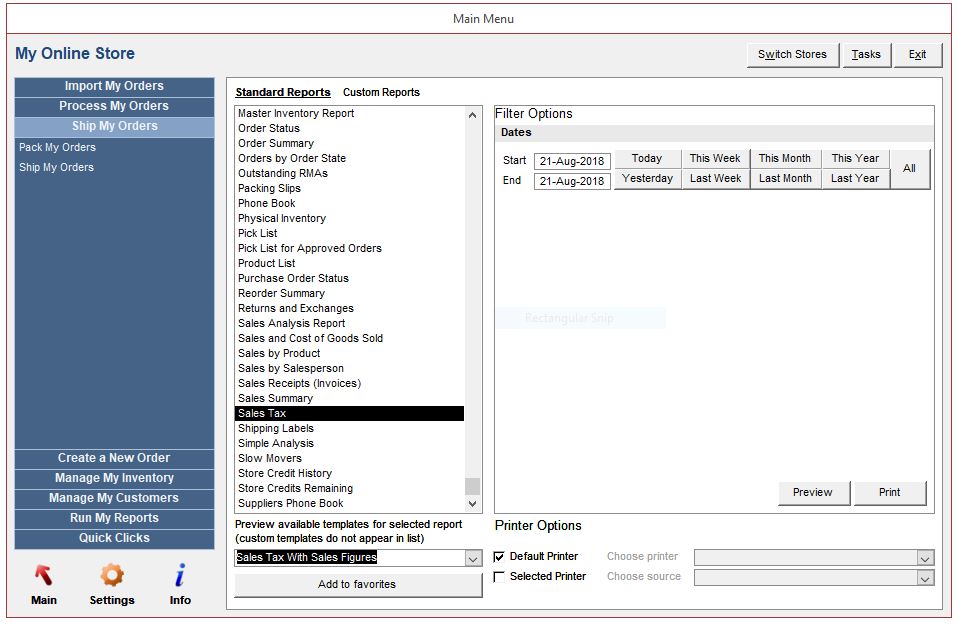Open Create a New Order menu
The image size is (957, 639).
pyautogui.click(x=114, y=458)
